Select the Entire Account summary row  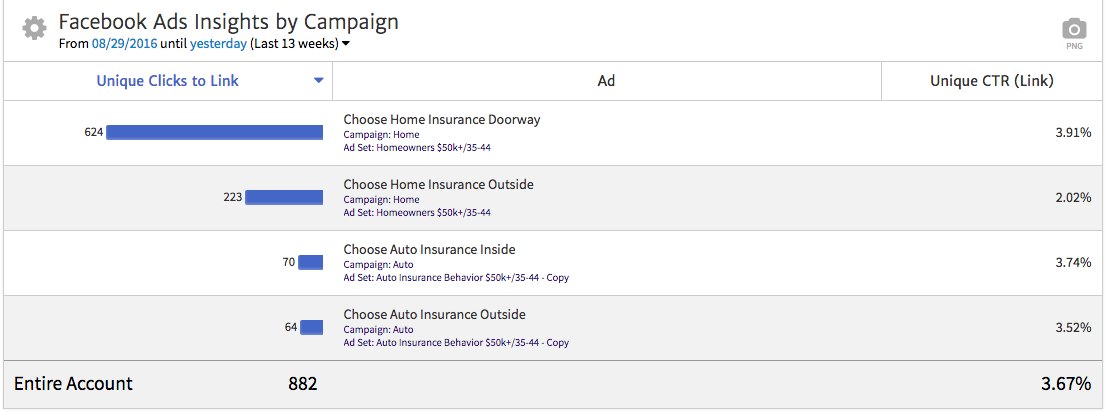(x=73, y=384)
